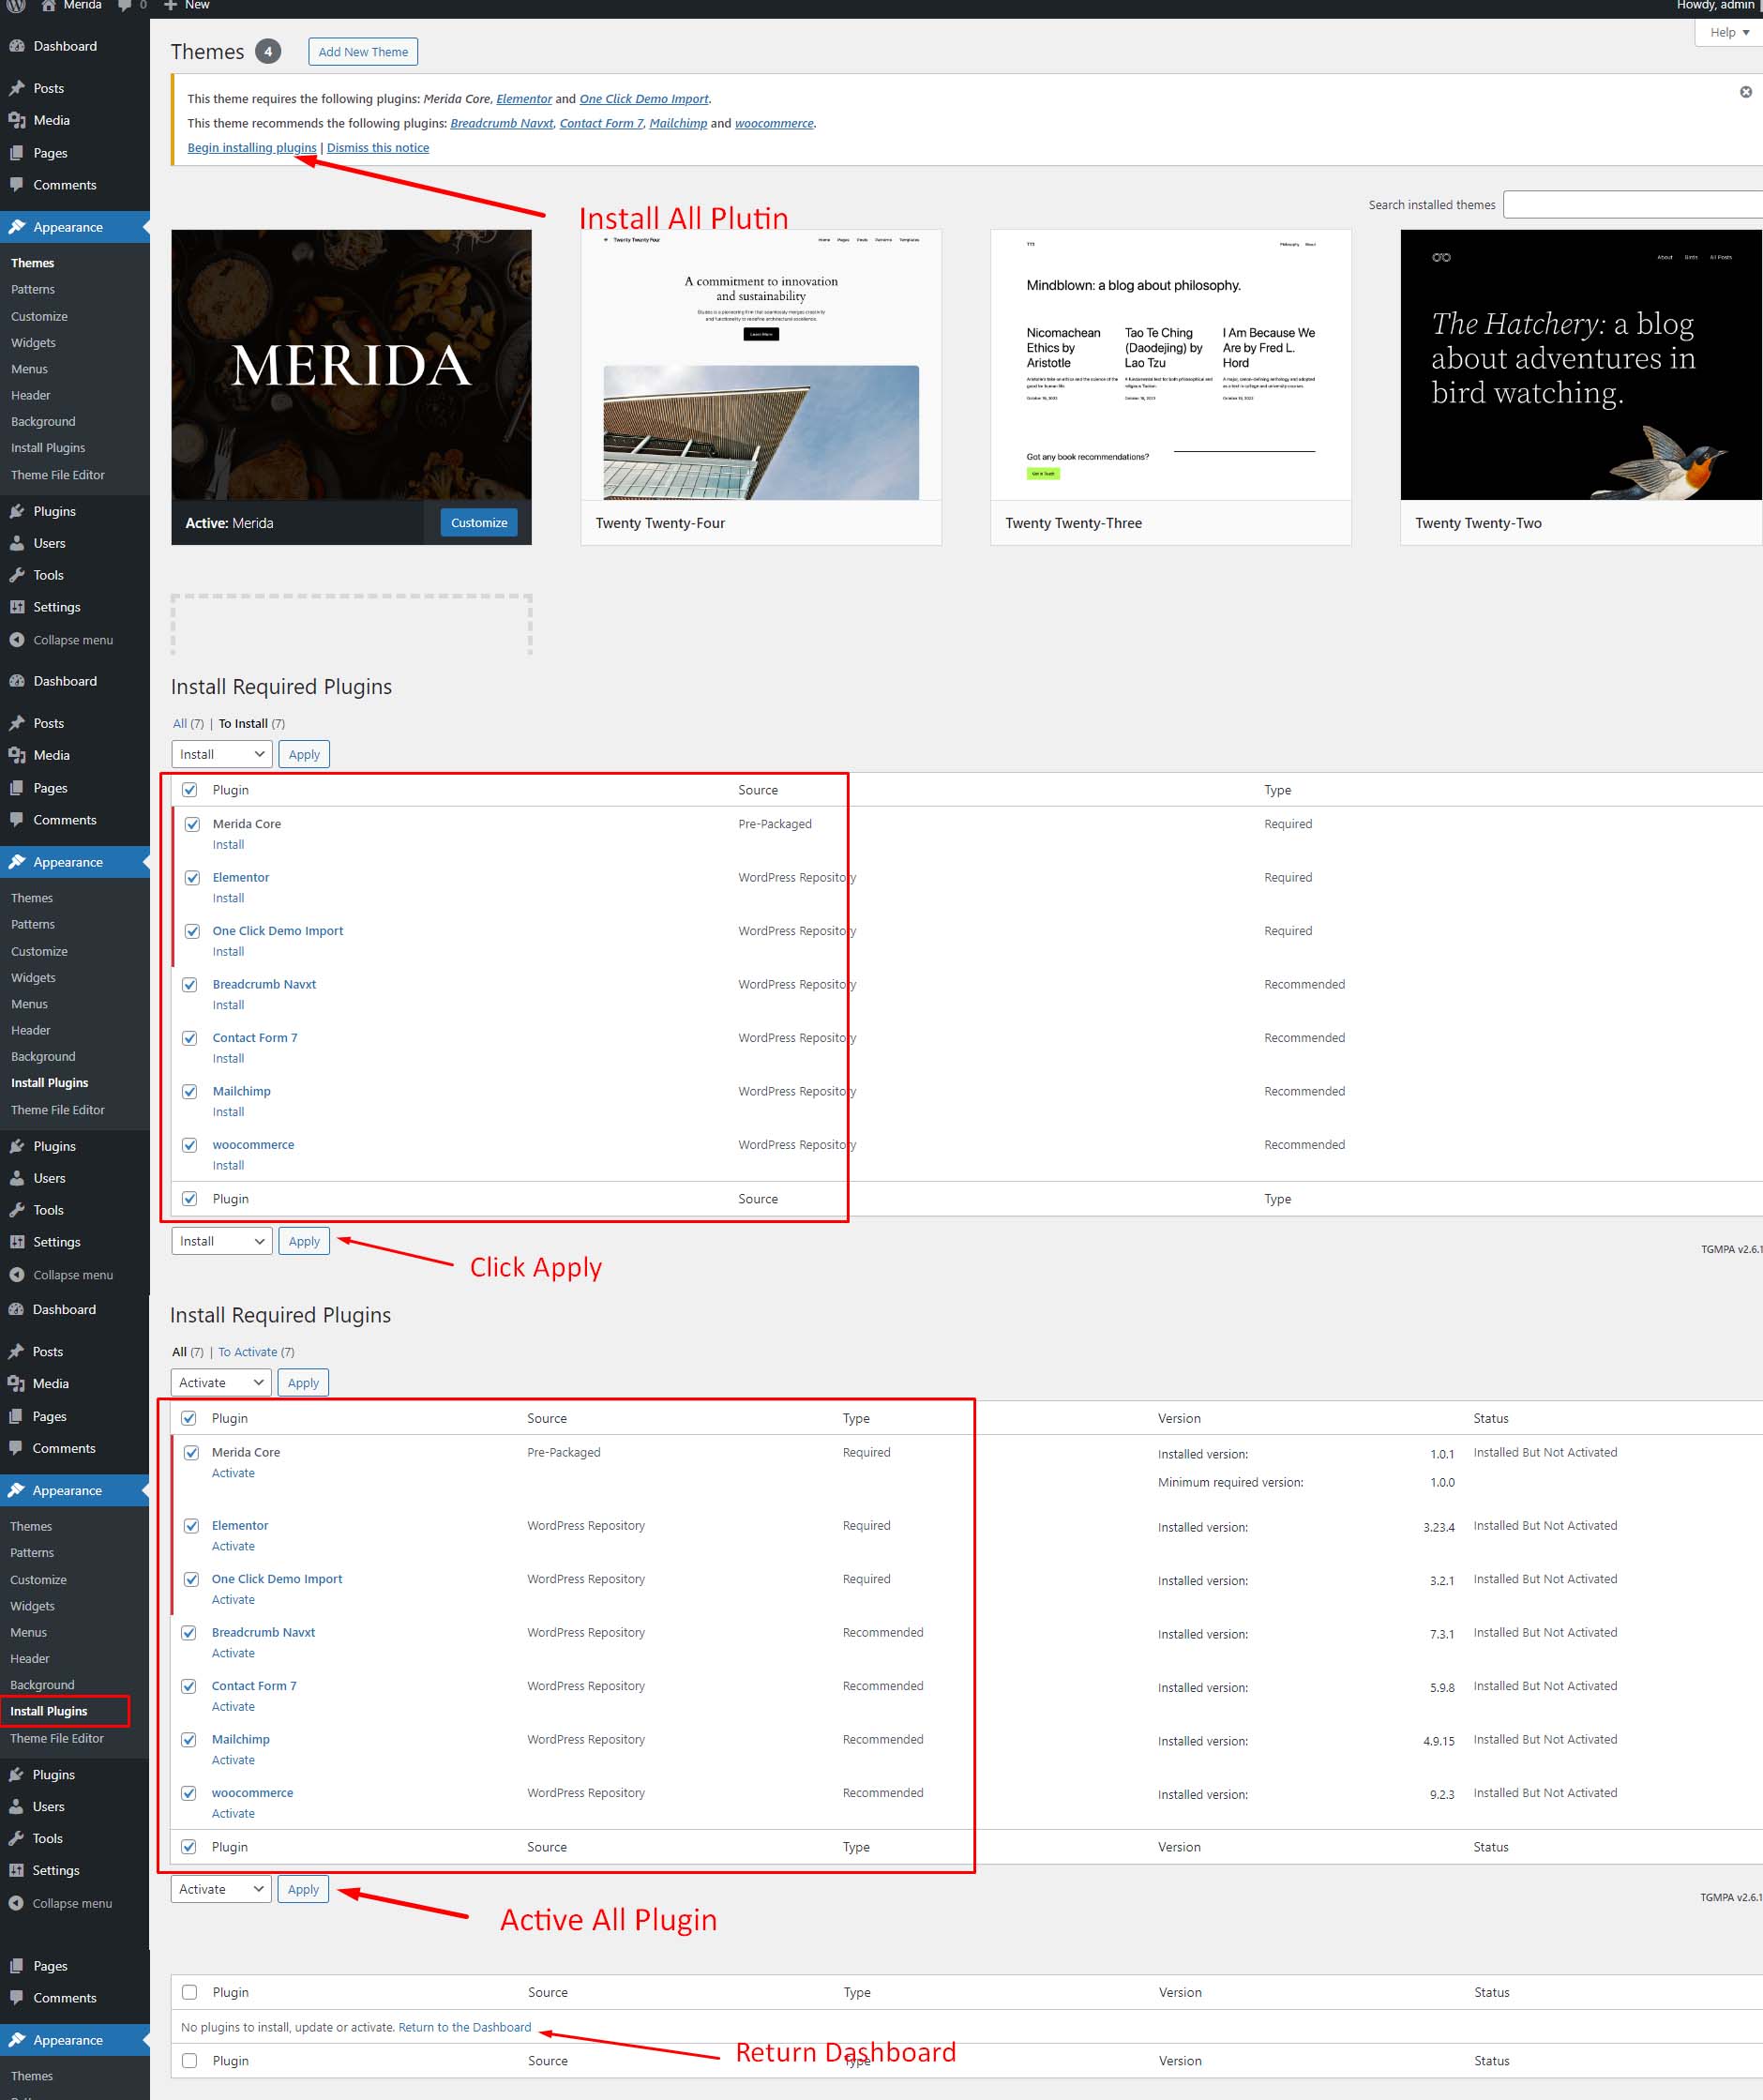1763x2100 pixels.
Task: Click the Add New Theme button
Action: [363, 52]
